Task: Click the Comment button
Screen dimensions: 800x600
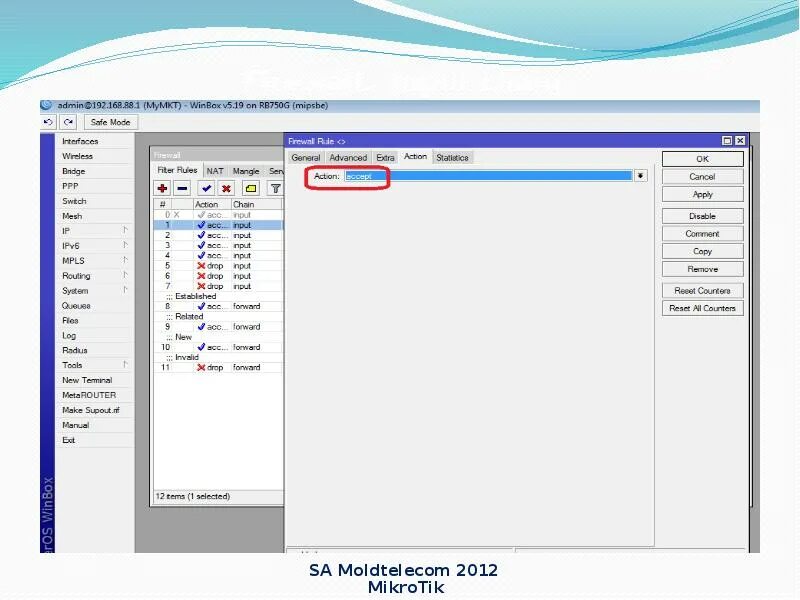Action: pos(703,234)
